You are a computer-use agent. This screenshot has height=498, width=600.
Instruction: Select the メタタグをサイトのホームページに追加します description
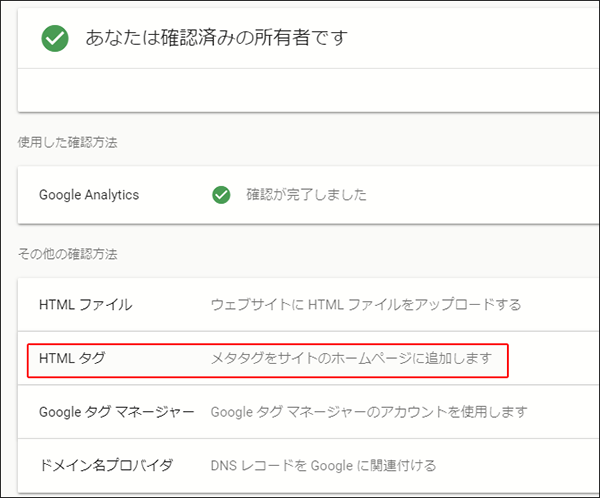pos(351,358)
